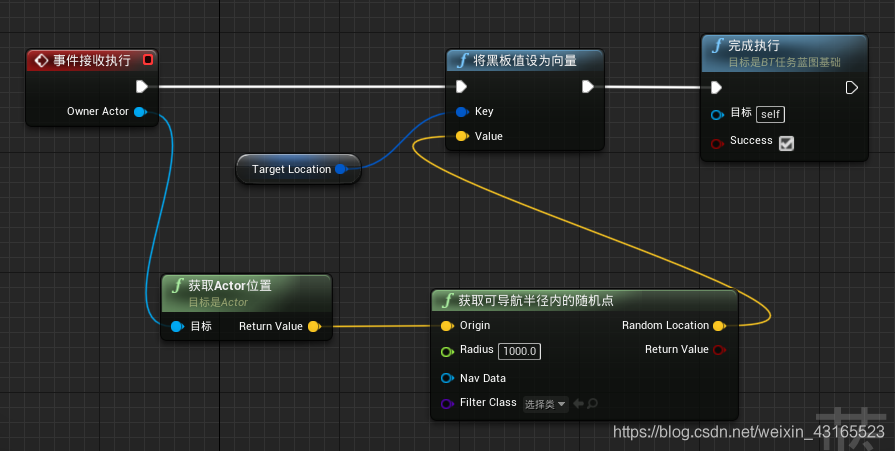895x451 pixels.
Task: Click the Return Value pin of 获取Actor位置
Action: pos(314,327)
